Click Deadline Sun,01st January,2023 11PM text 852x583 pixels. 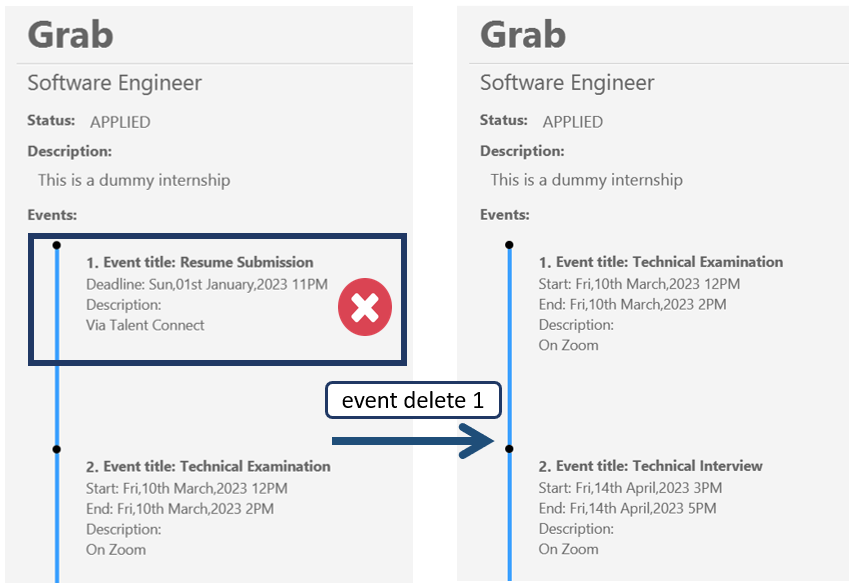[207, 284]
